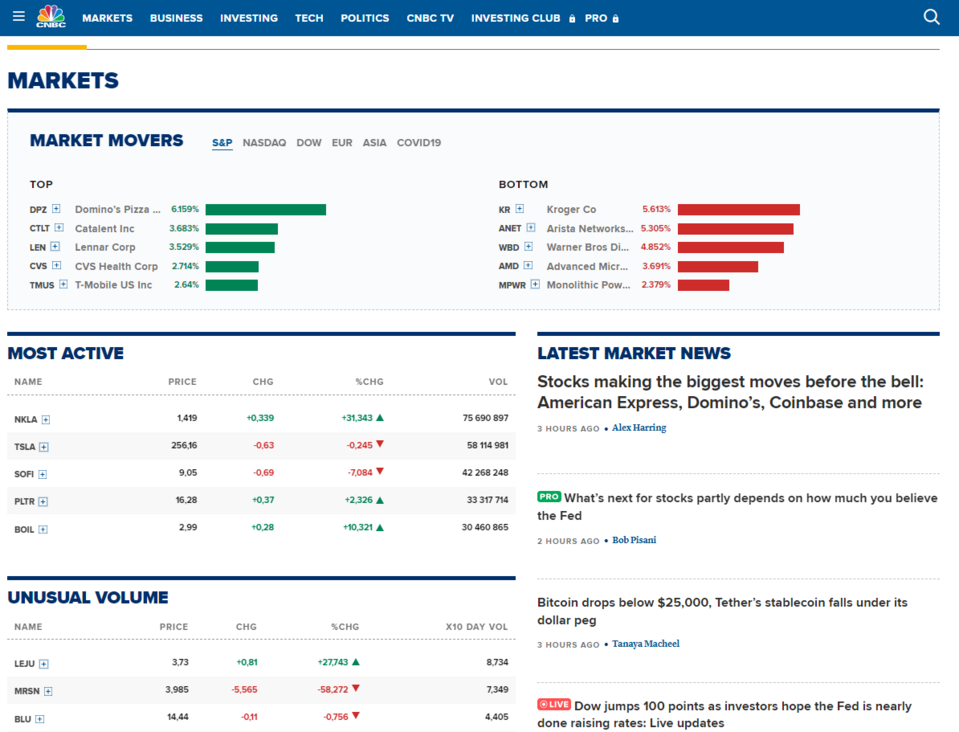This screenshot has width=959, height=732.
Task: Add NKLA to watchlist plus icon
Action: 46,420
